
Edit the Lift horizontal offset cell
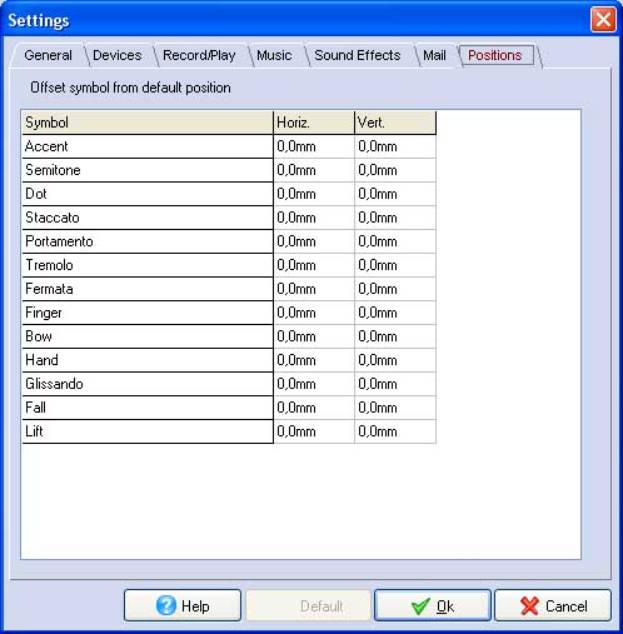pyautogui.click(x=314, y=431)
